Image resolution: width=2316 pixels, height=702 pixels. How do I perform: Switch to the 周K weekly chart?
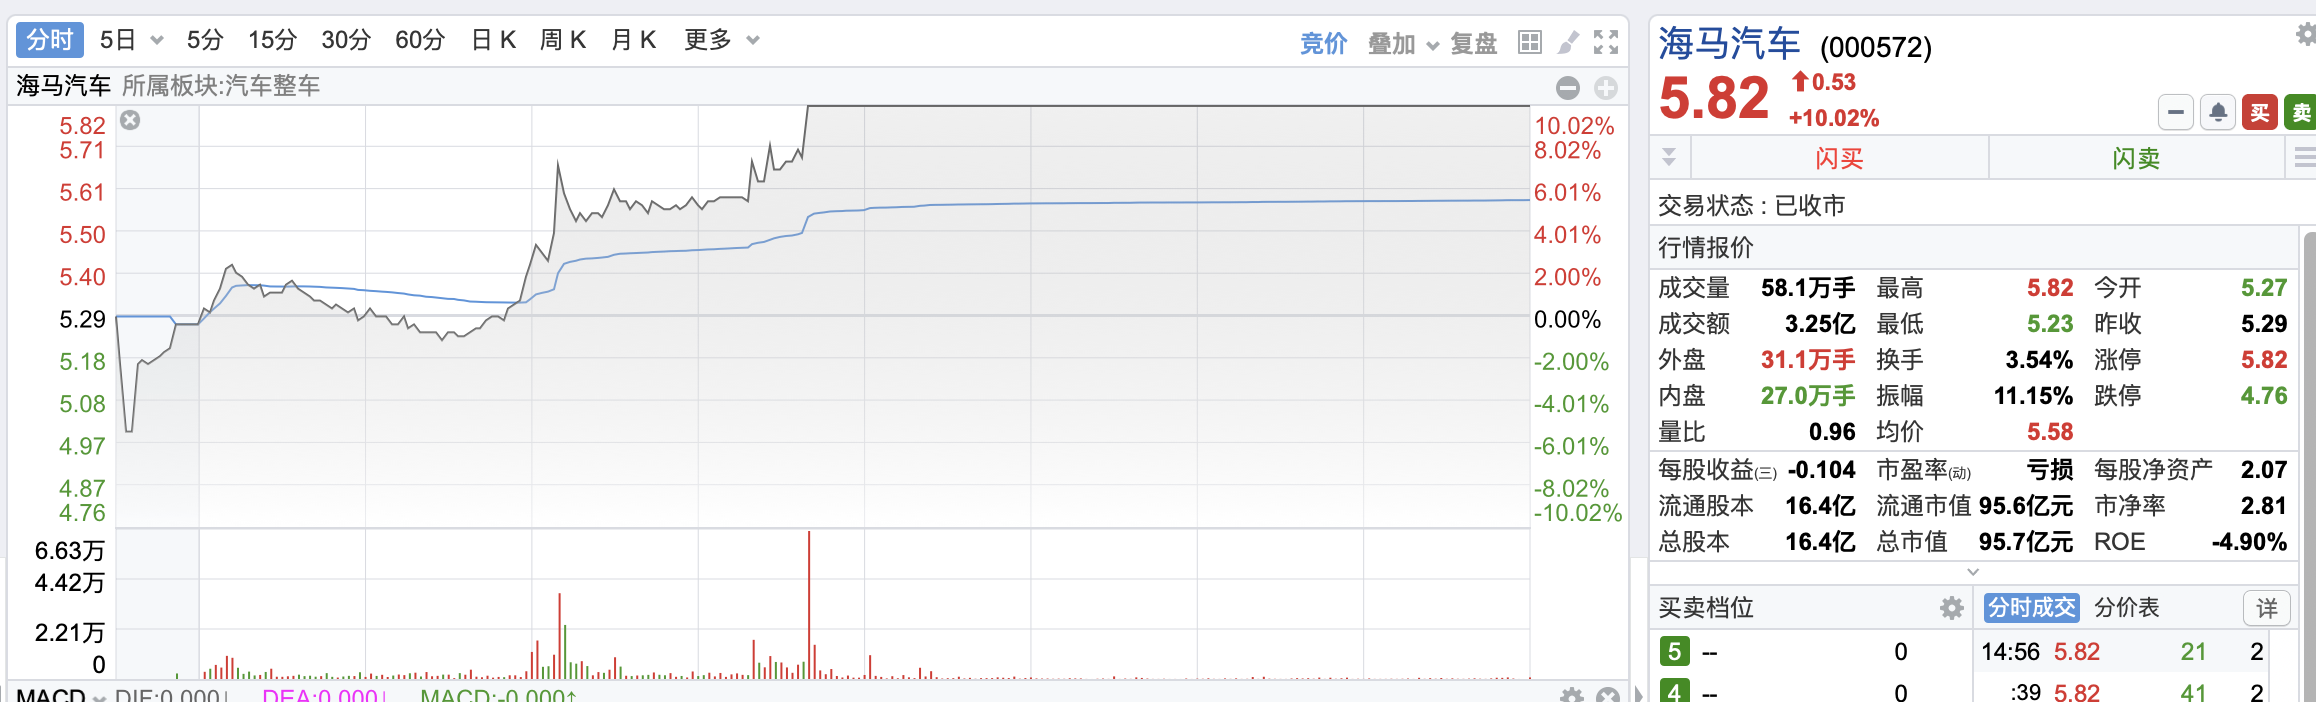(563, 40)
